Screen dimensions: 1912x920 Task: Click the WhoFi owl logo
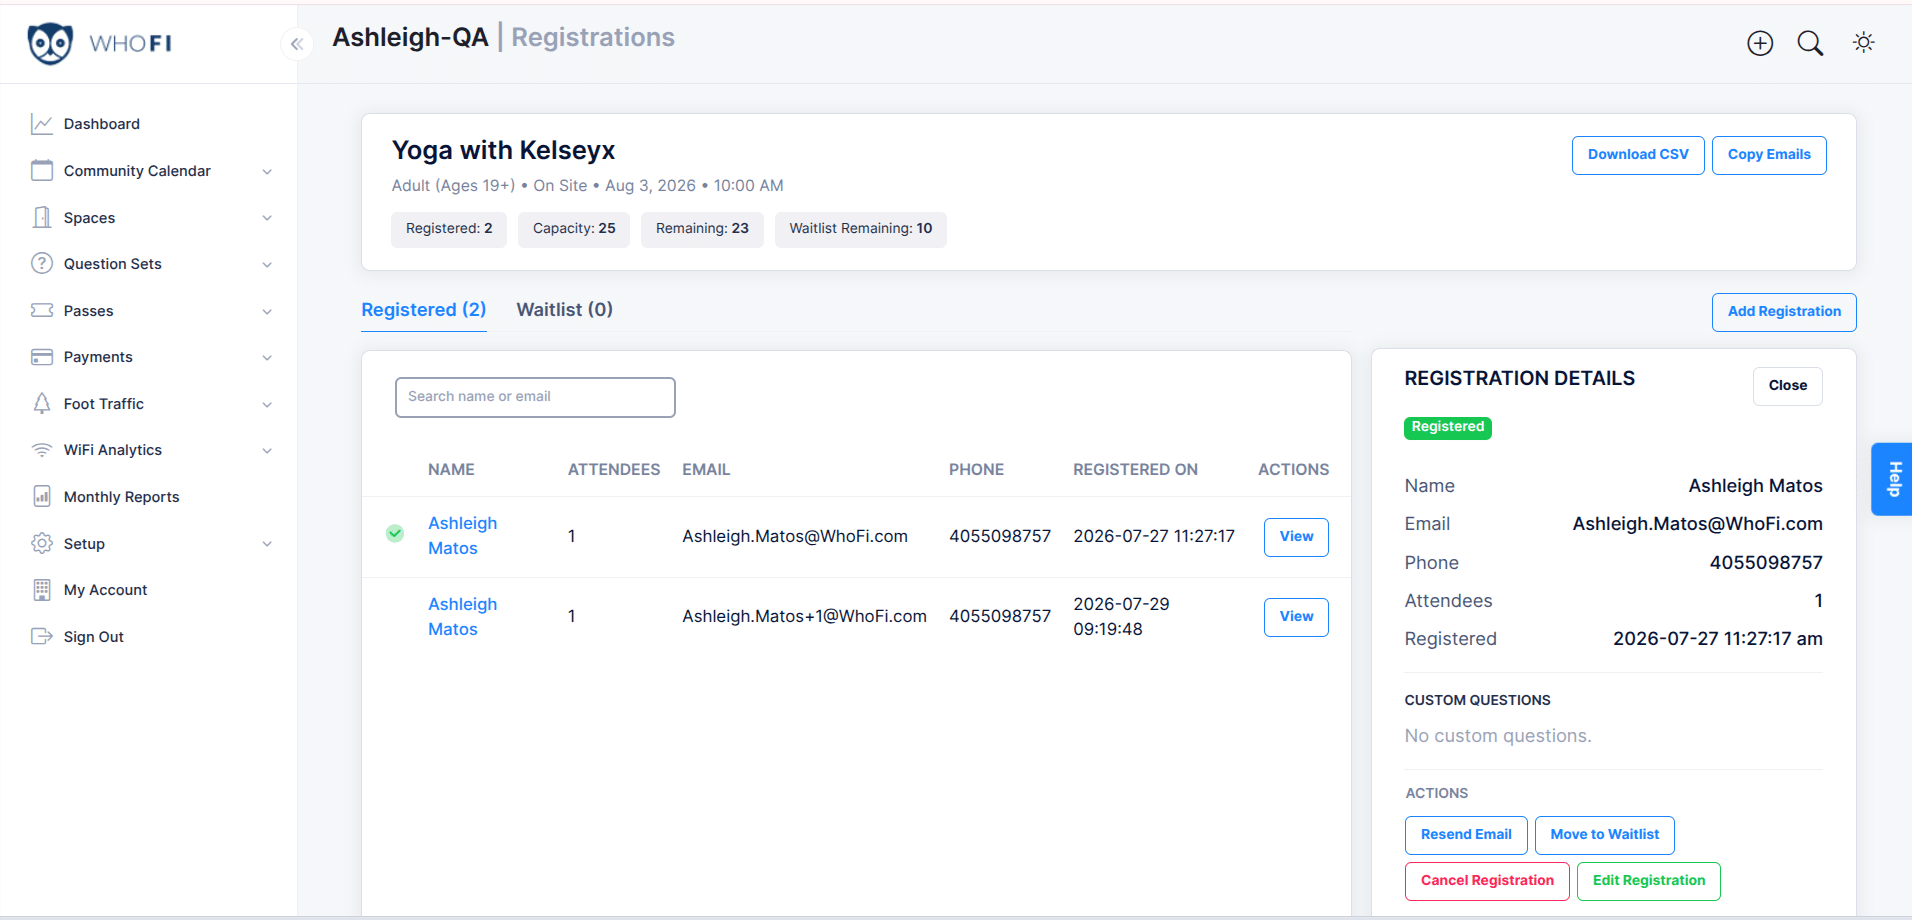click(x=50, y=43)
